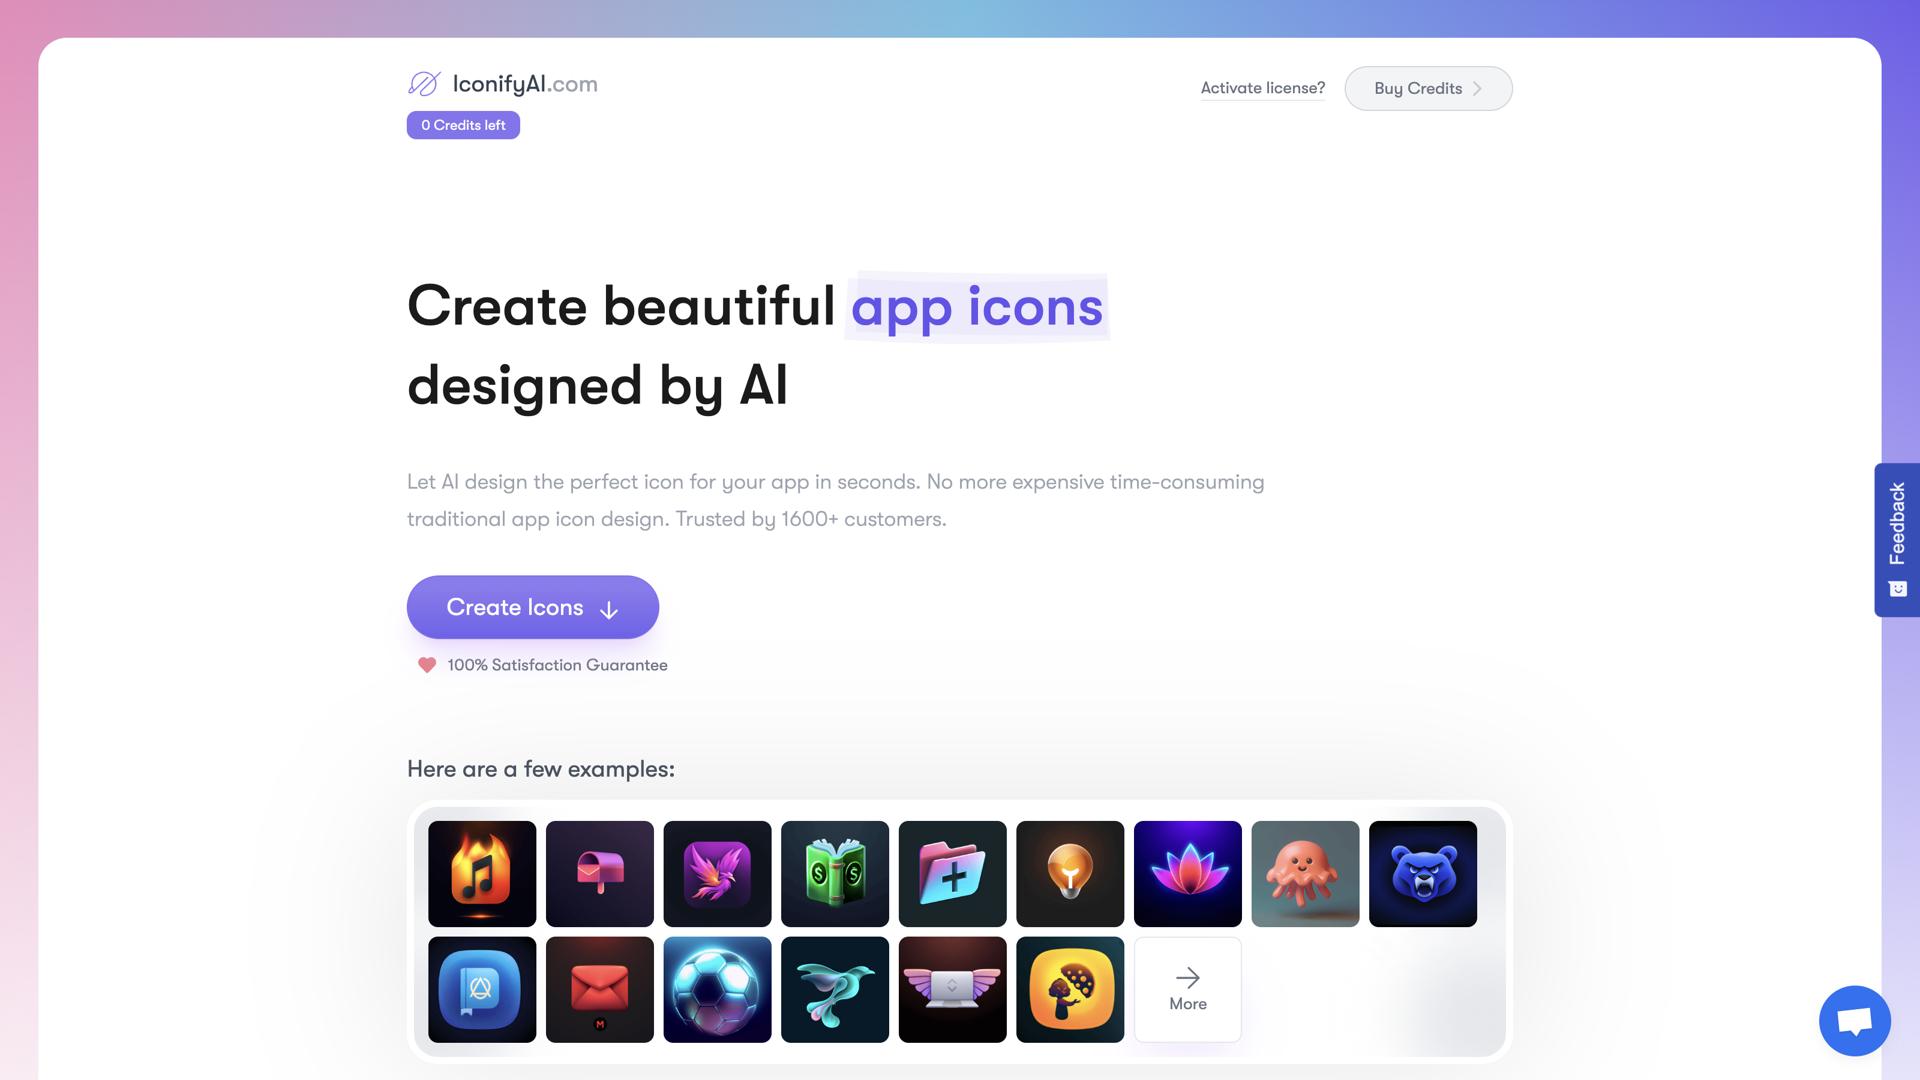Click the Create Icons button

pos(533,607)
